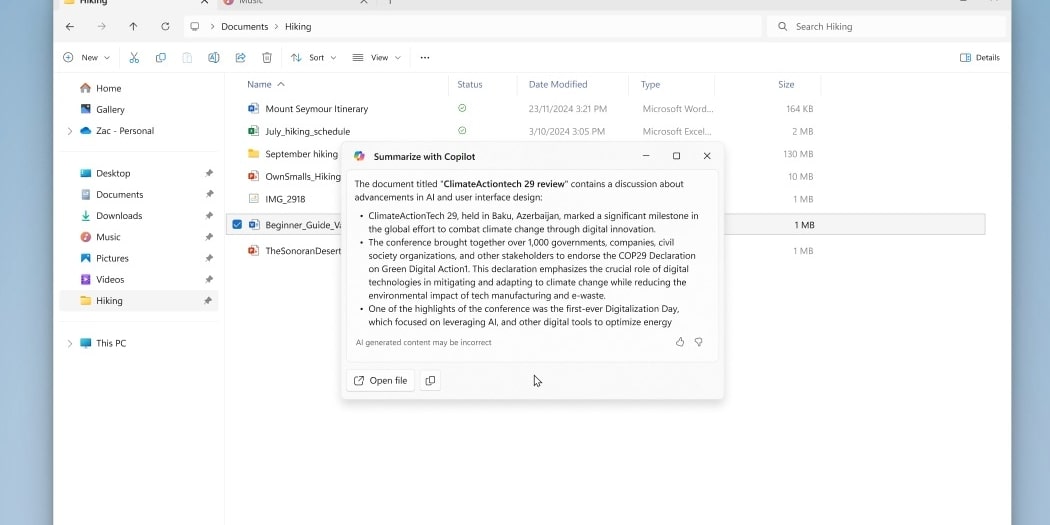Expand the This PC tree node

pyautogui.click(x=69, y=344)
